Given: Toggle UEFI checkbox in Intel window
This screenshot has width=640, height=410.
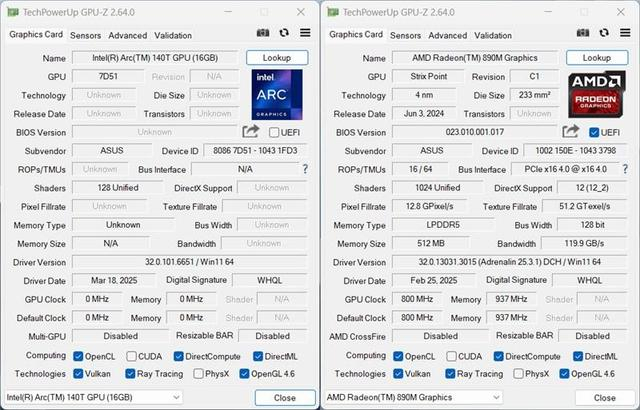Looking at the screenshot, I should (274, 132).
